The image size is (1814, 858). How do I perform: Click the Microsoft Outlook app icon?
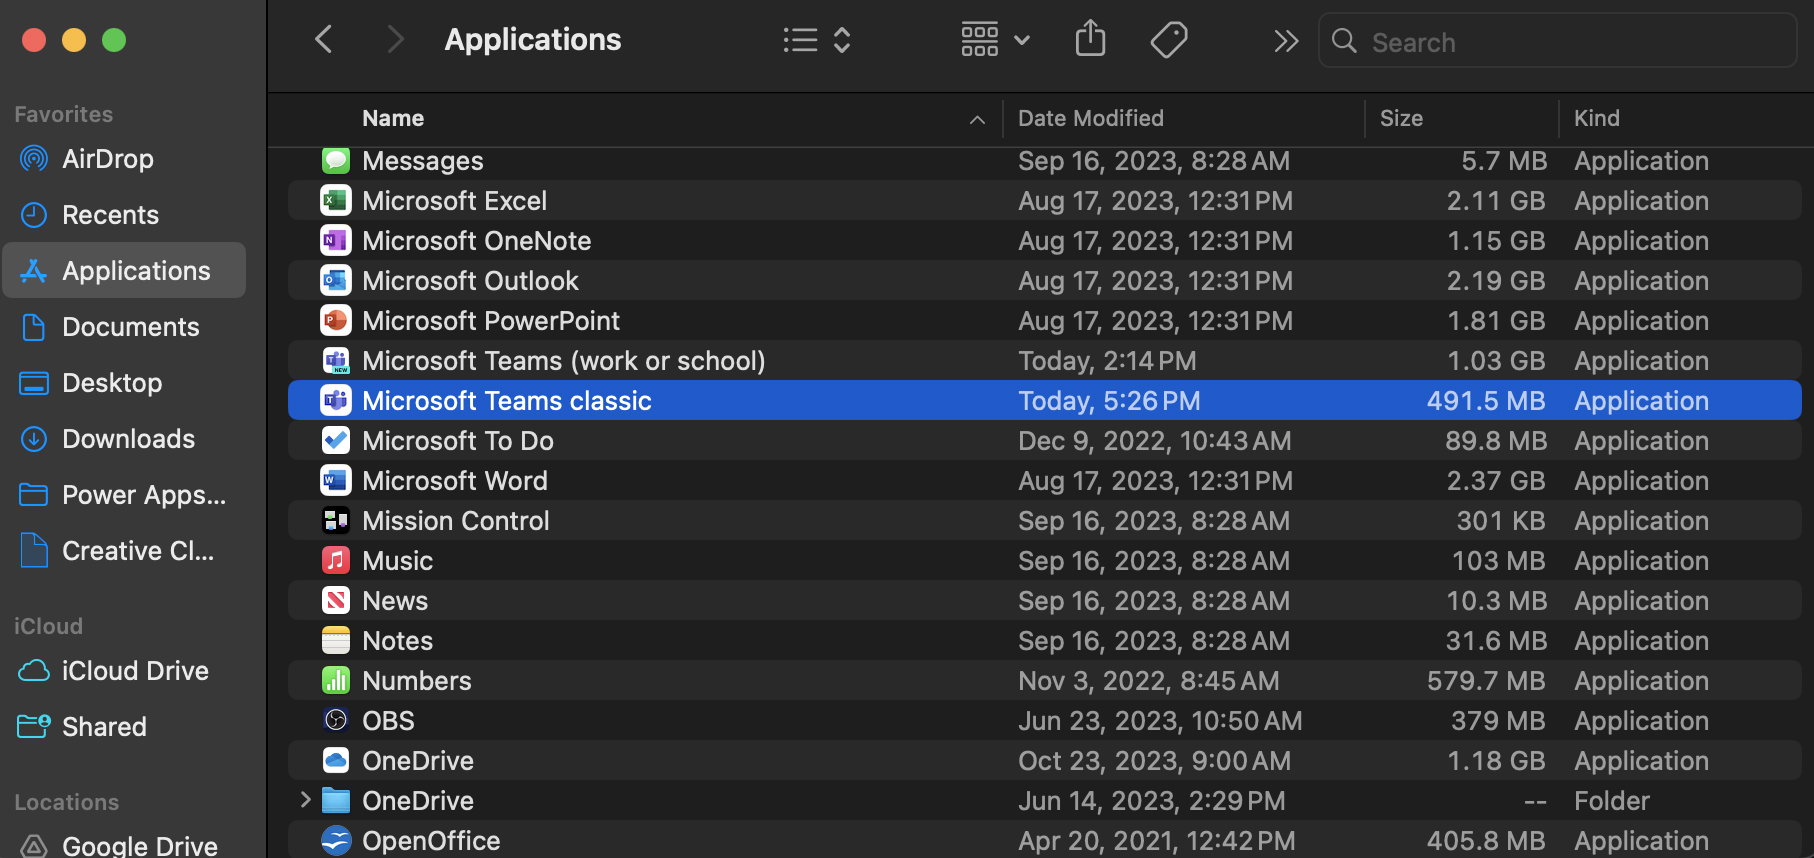point(336,281)
